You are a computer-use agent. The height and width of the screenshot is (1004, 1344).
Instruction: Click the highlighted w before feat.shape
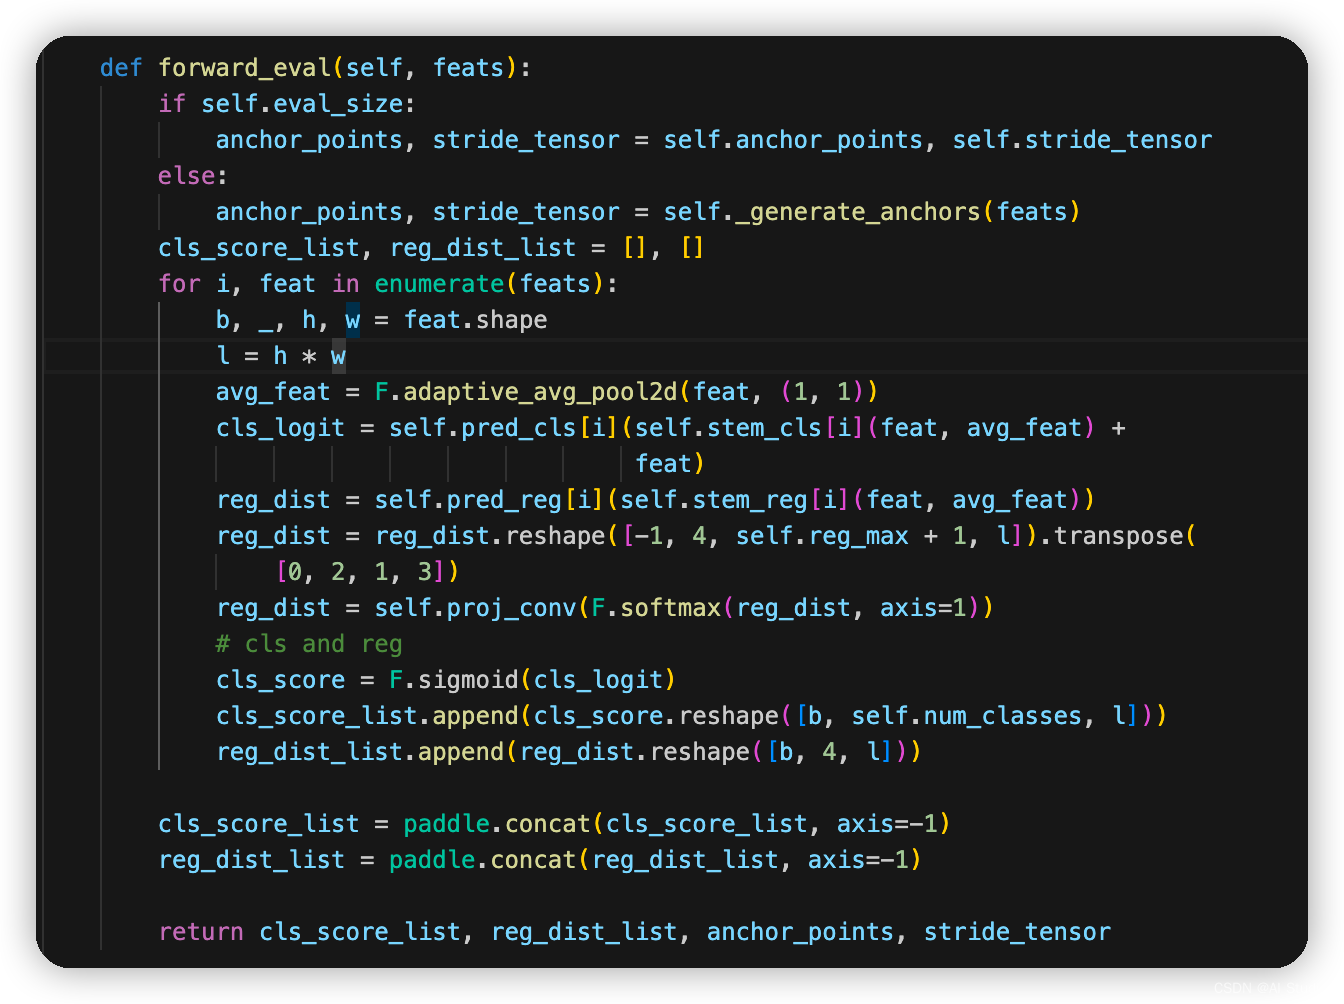coord(353,320)
